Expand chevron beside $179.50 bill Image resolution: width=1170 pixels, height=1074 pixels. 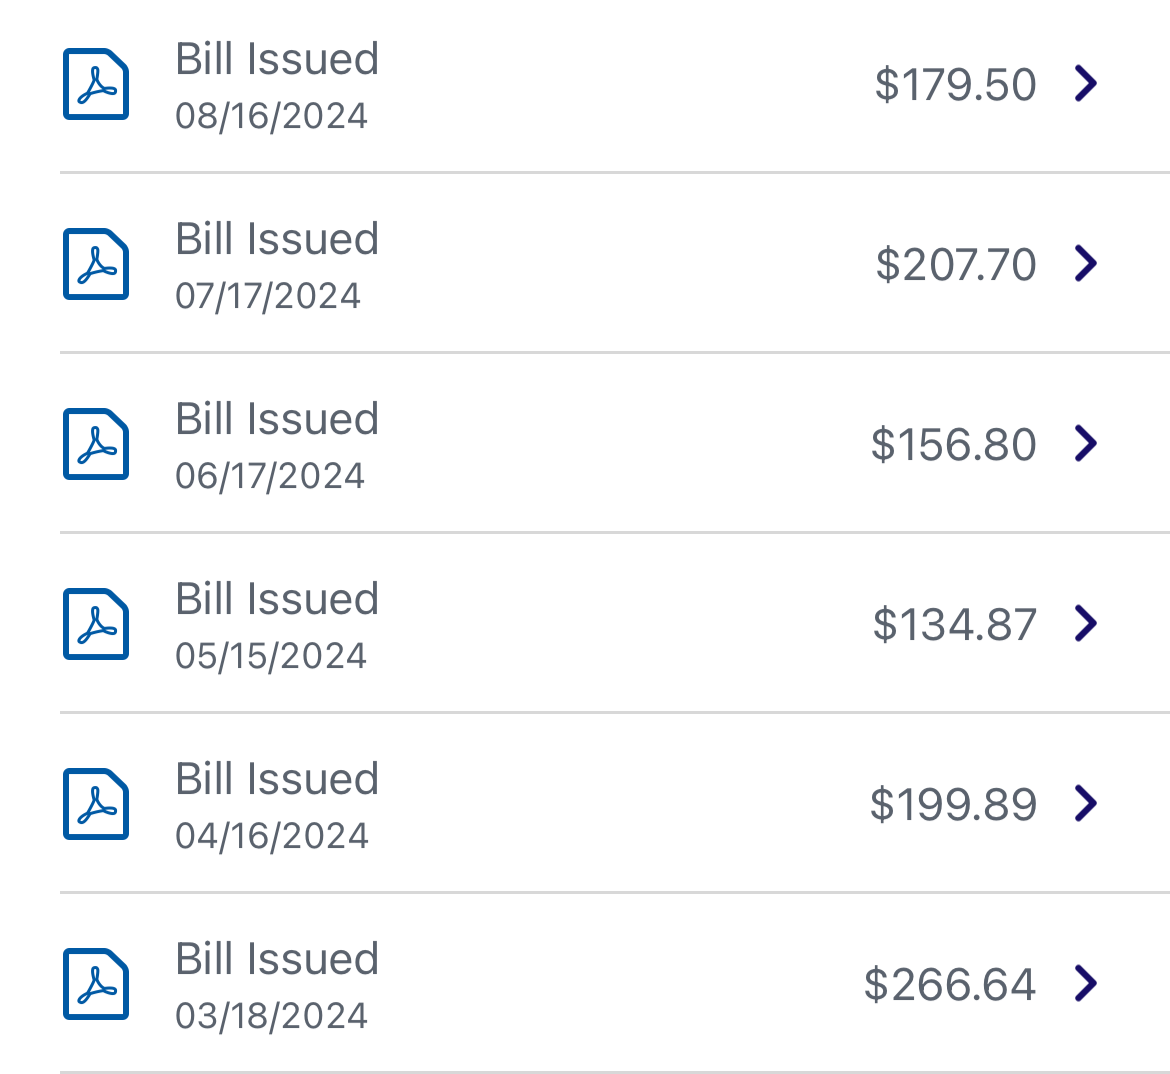tap(1086, 83)
